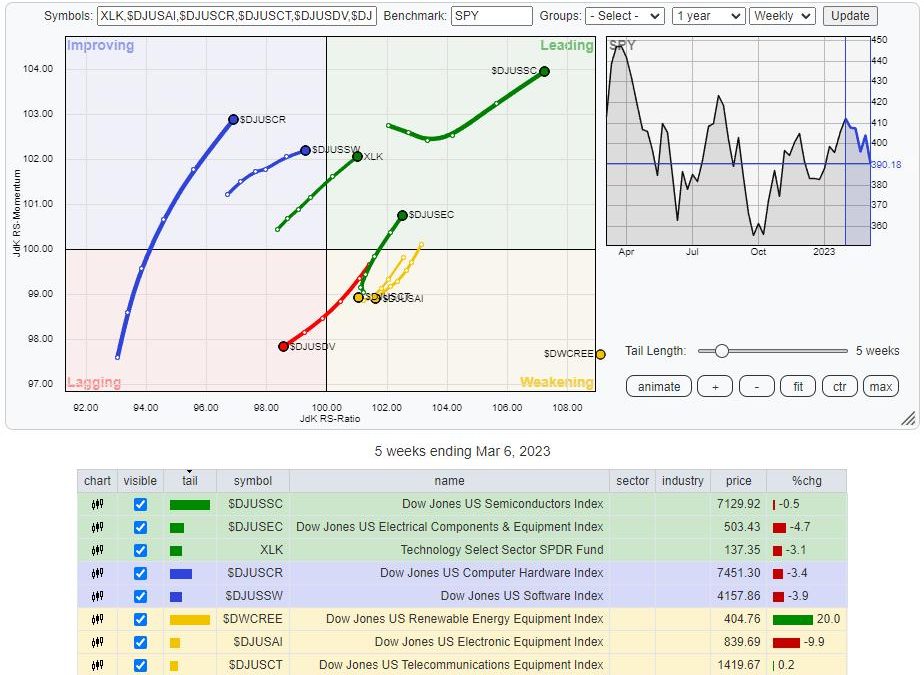The height and width of the screenshot is (675, 924).
Task: Sort table by %chg column
Action: tap(807, 481)
